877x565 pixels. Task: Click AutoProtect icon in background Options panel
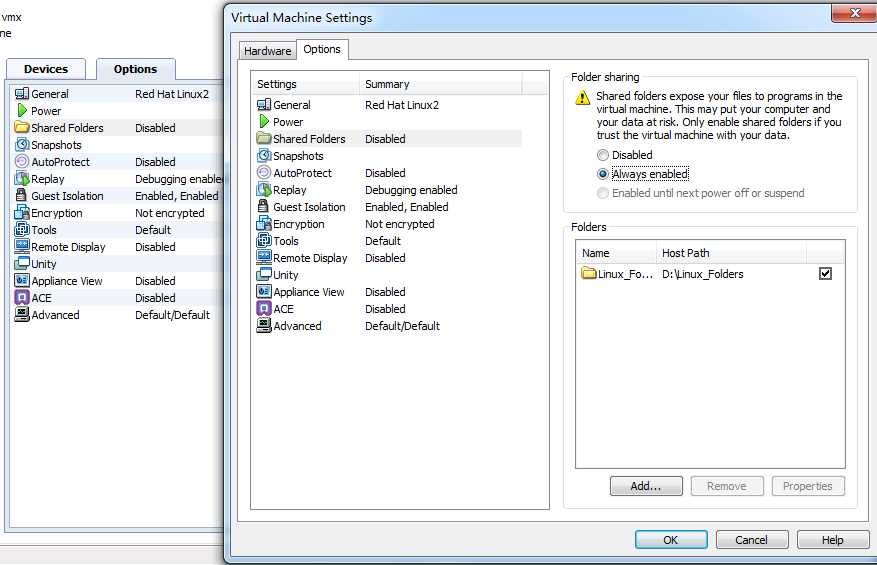pyautogui.click(x=22, y=162)
